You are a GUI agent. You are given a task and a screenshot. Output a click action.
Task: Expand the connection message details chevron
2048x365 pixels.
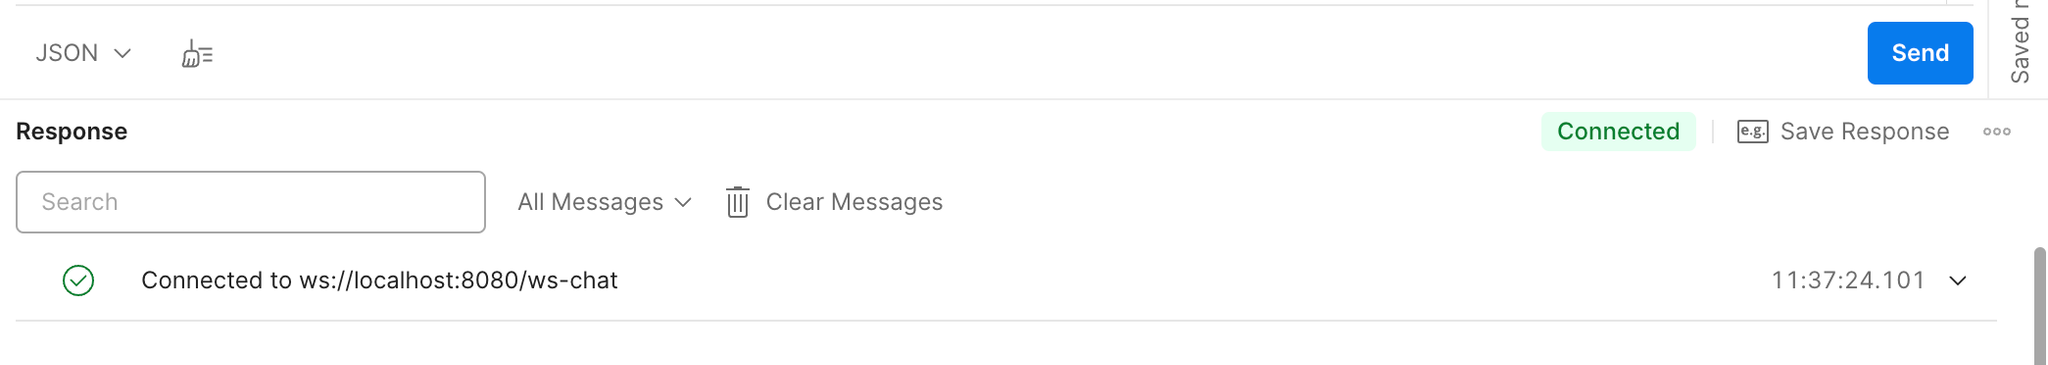point(1957,281)
